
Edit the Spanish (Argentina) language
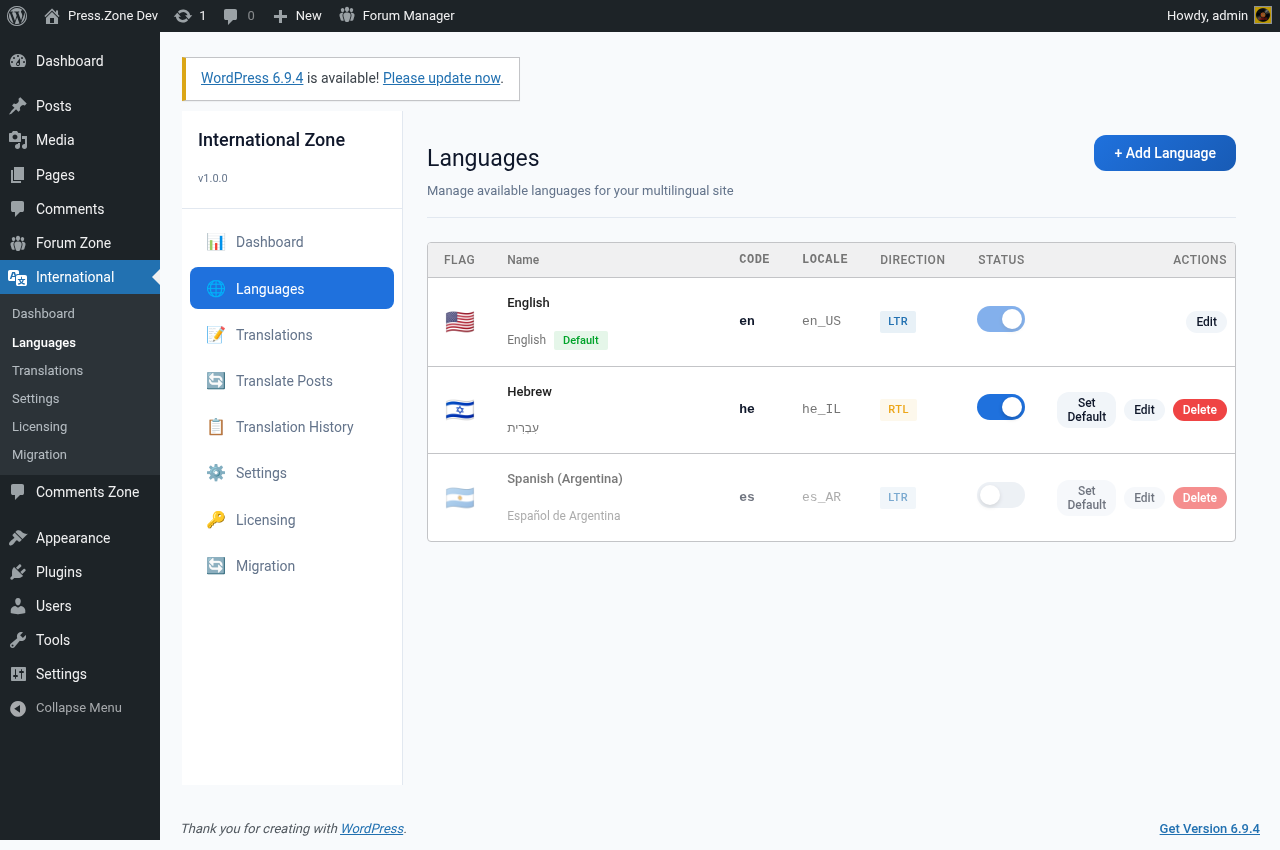point(1145,498)
